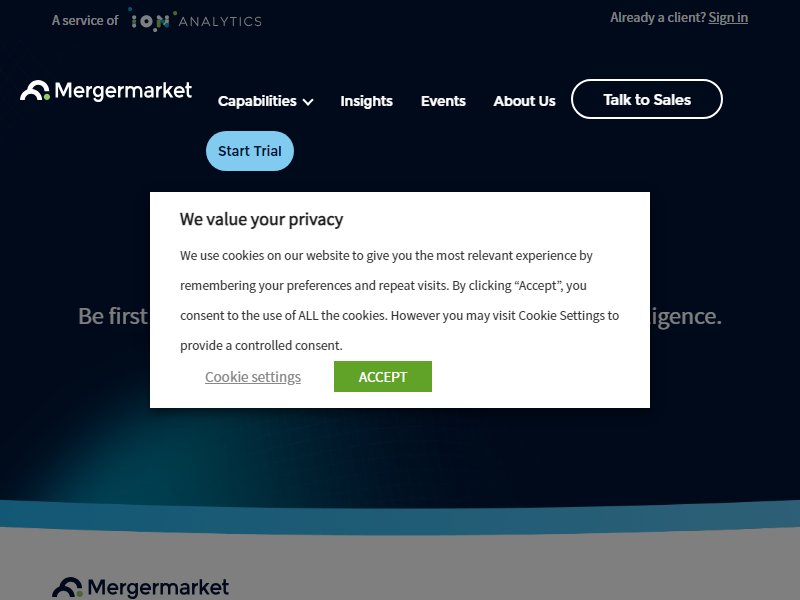Click the 'Already a client?' text
Screen dimensions: 800x600
tap(658, 18)
